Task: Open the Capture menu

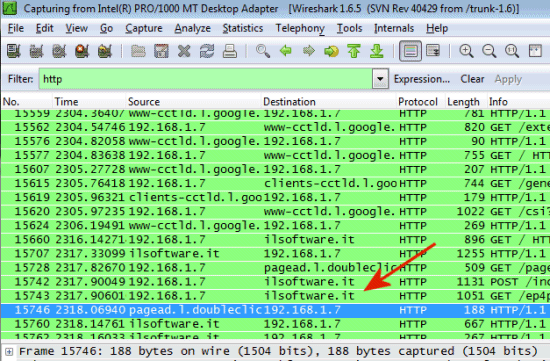Action: coord(144,28)
